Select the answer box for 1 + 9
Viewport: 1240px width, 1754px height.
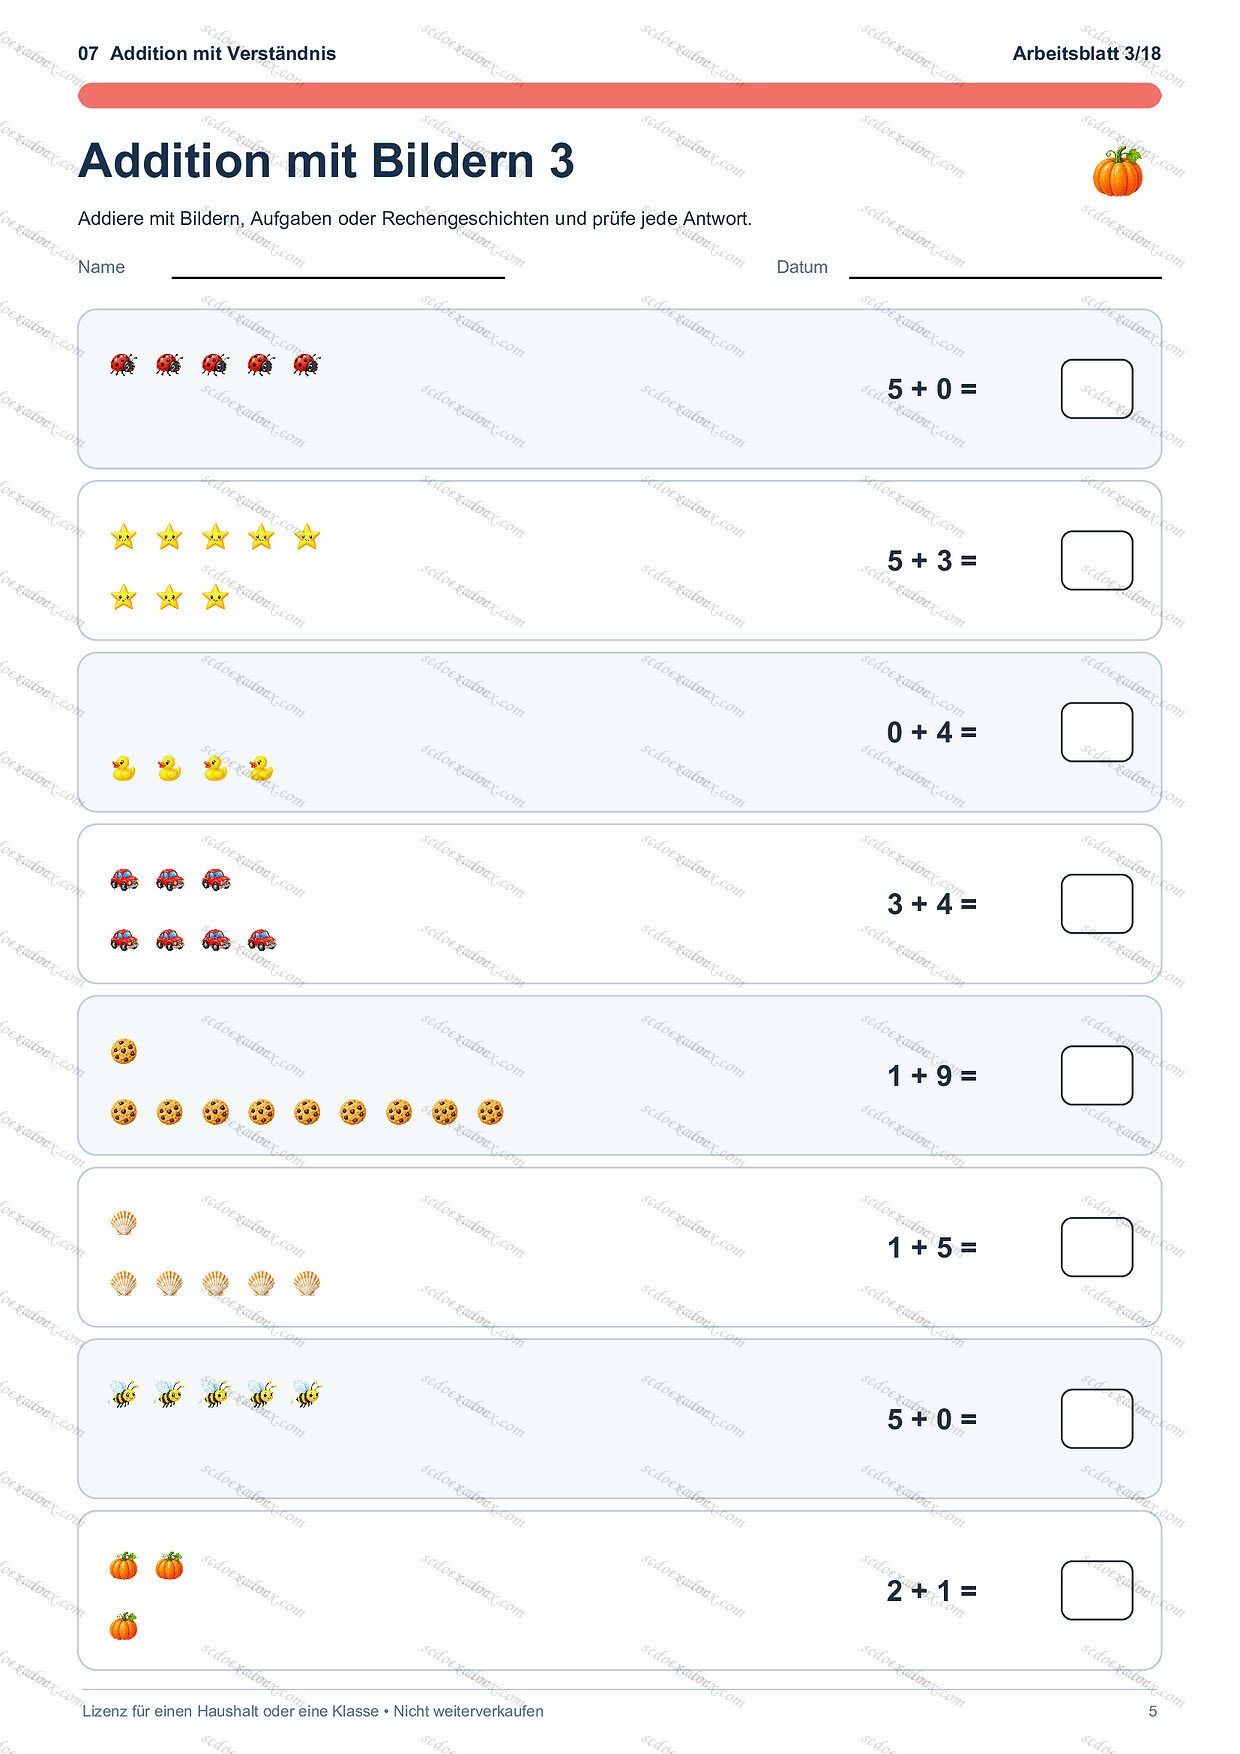click(1097, 1075)
